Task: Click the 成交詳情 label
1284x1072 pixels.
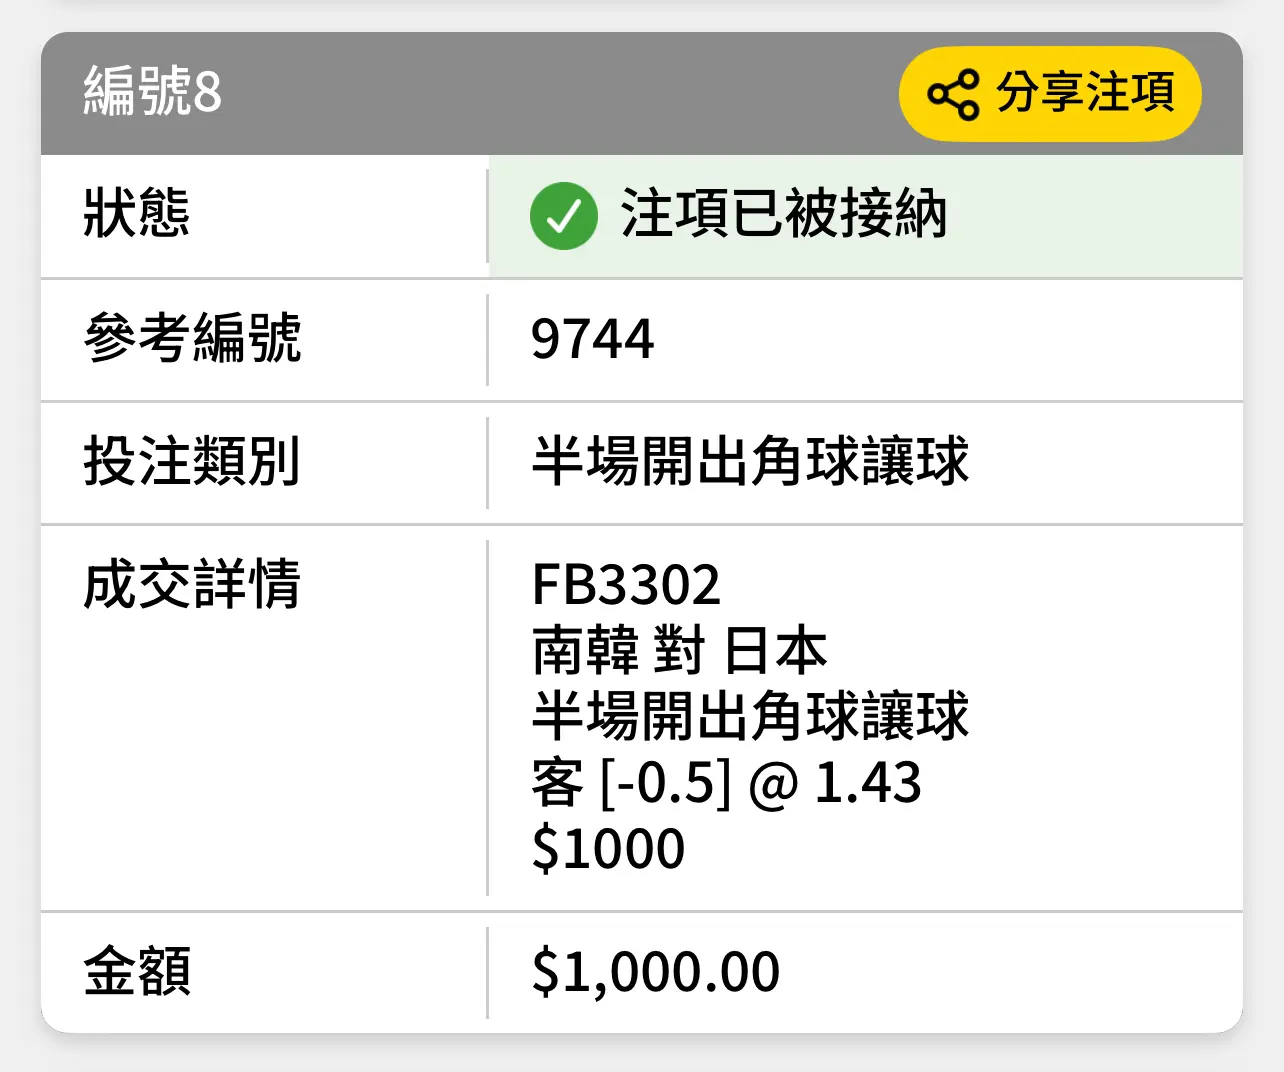Action: pyautogui.click(x=192, y=584)
